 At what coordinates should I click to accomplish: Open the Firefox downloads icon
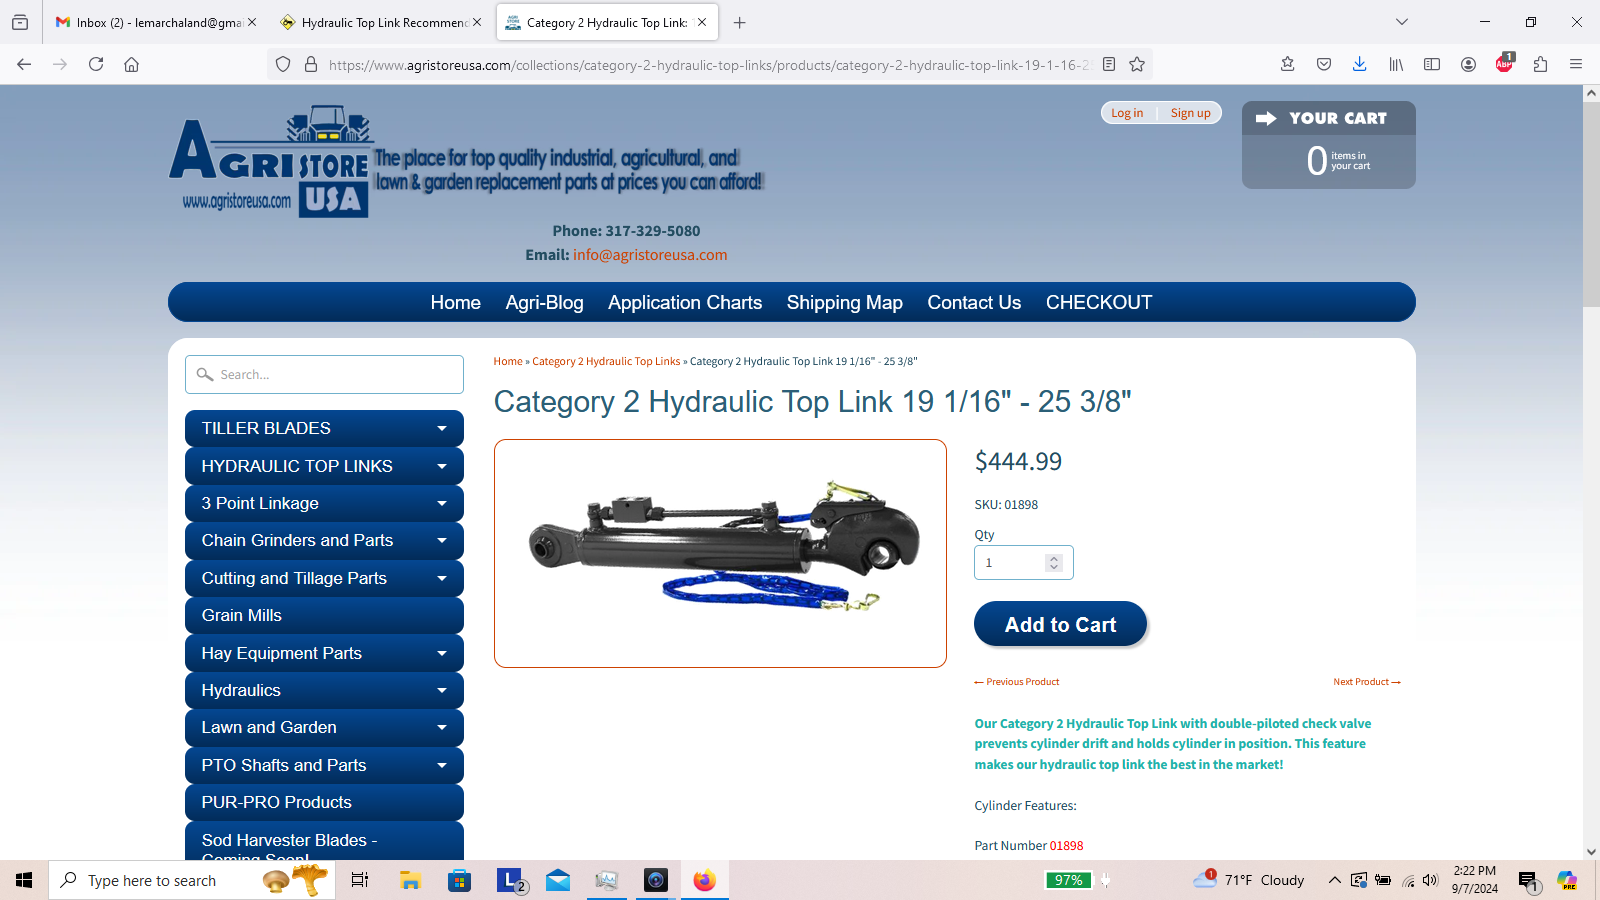1359,64
